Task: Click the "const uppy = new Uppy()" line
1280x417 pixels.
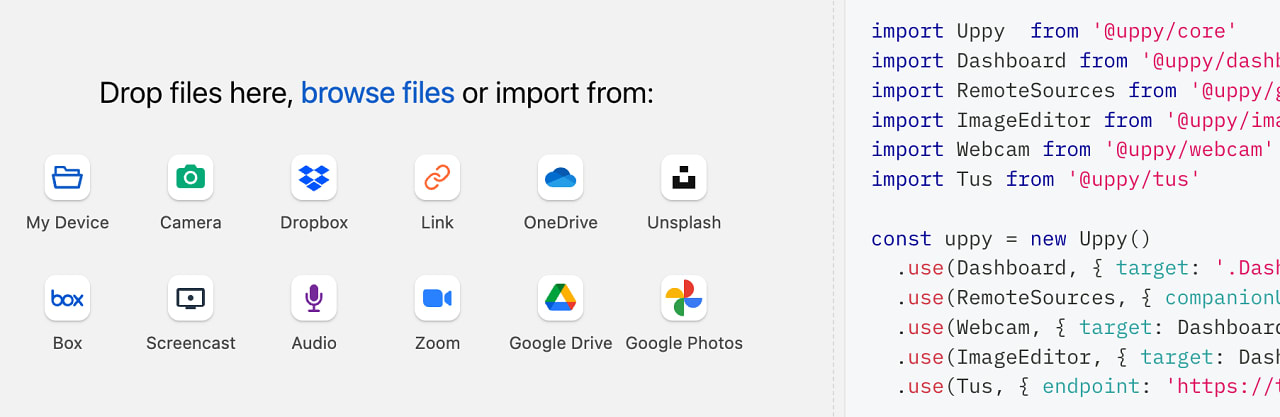Action: [1011, 238]
